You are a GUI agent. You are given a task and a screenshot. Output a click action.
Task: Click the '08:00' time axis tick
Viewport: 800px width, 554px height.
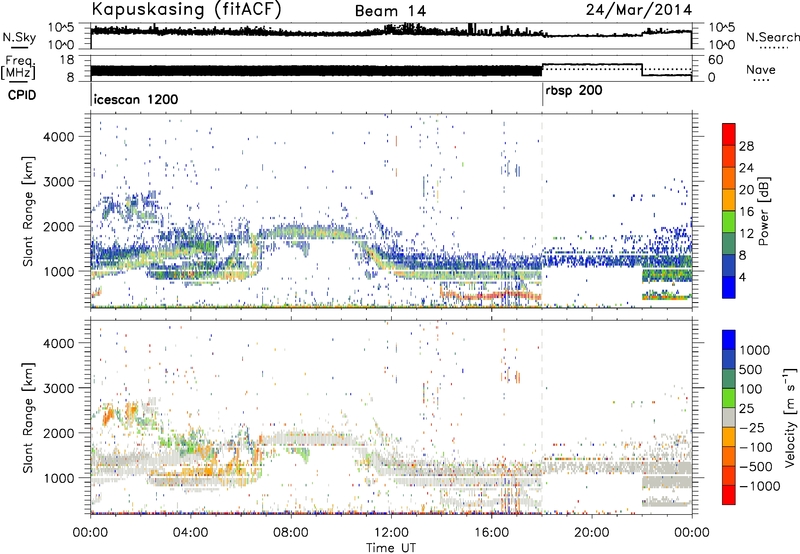[x=291, y=533]
